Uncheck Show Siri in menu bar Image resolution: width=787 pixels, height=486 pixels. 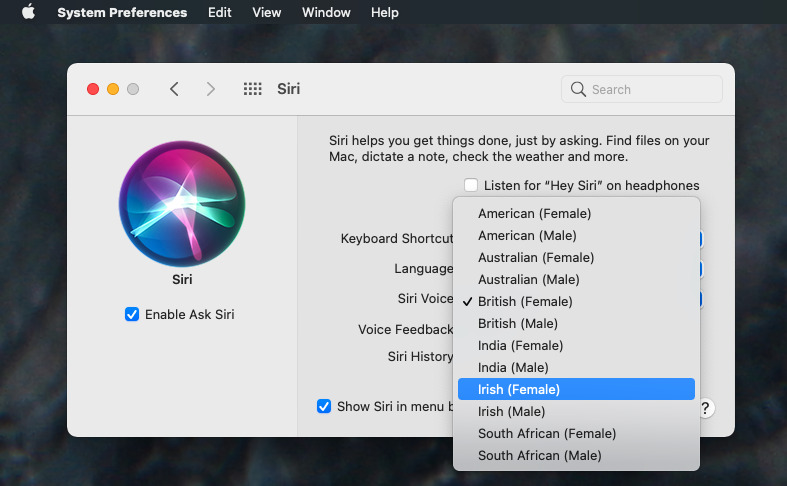pos(324,406)
